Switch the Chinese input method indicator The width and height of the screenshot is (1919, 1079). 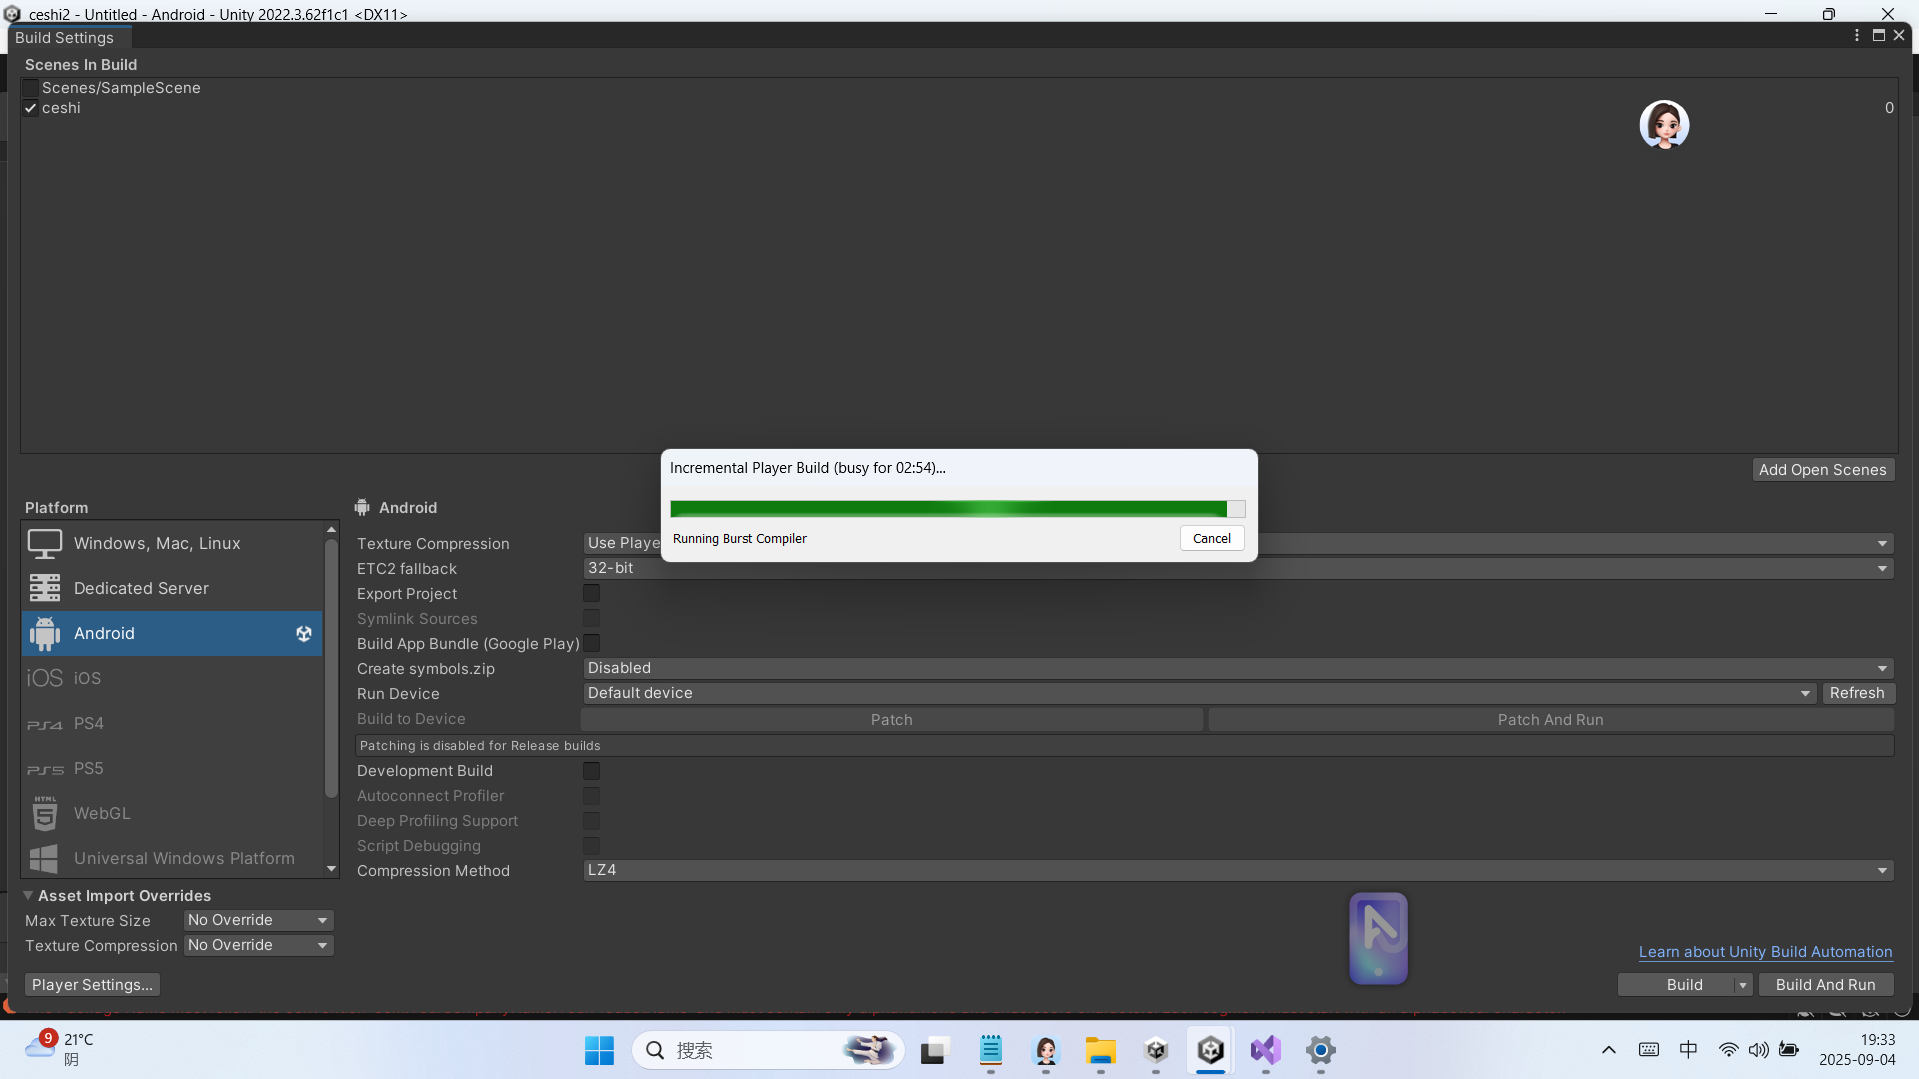point(1688,1050)
